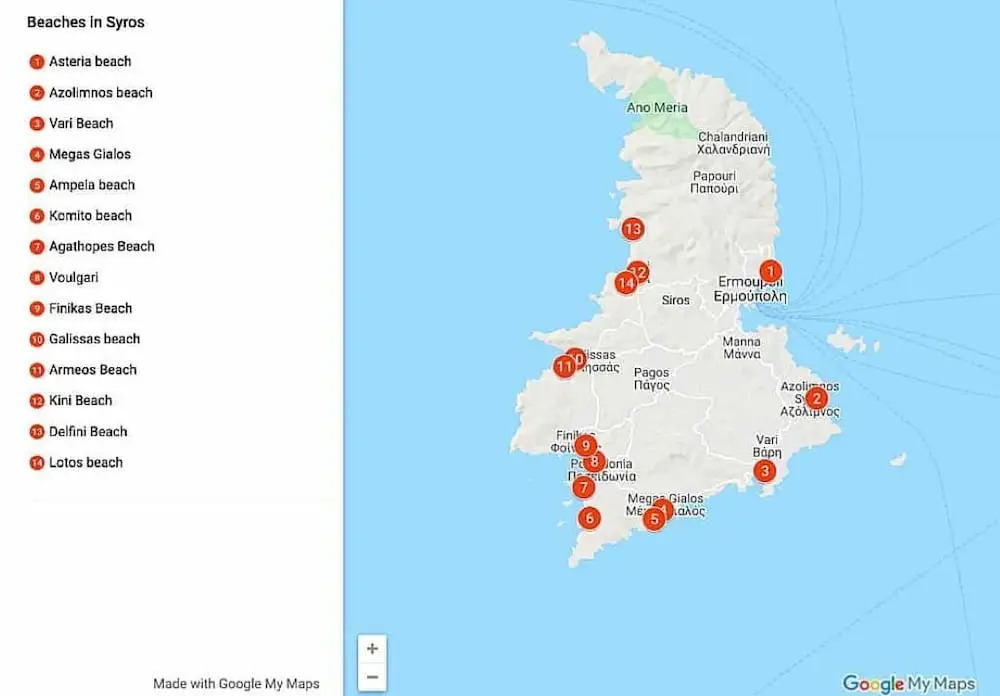Click the Ano Meria green area label
1000x696 pixels.
pos(654,108)
